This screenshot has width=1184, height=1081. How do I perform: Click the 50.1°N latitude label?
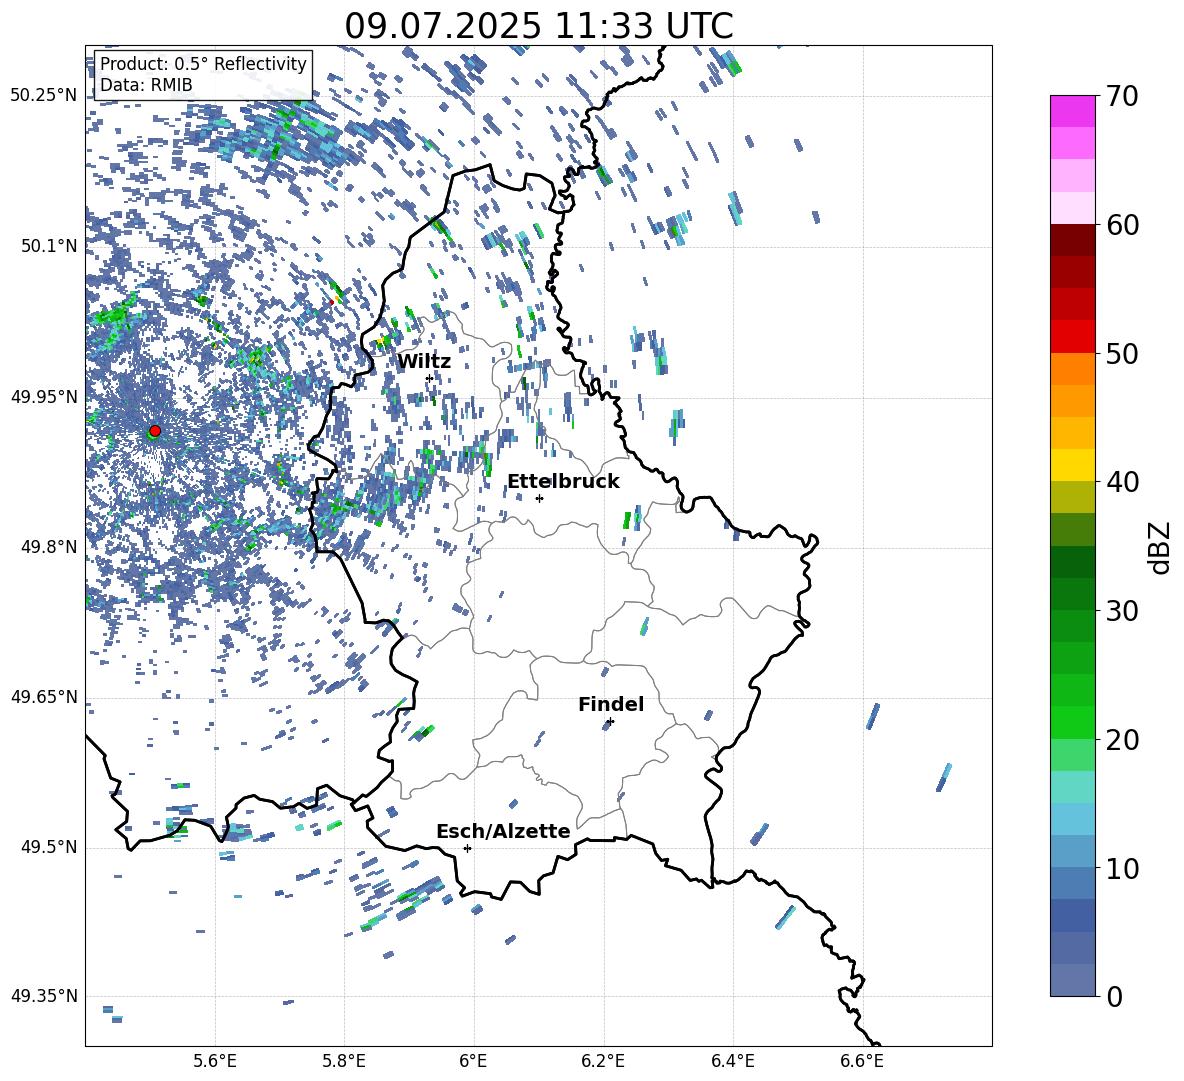[49, 246]
